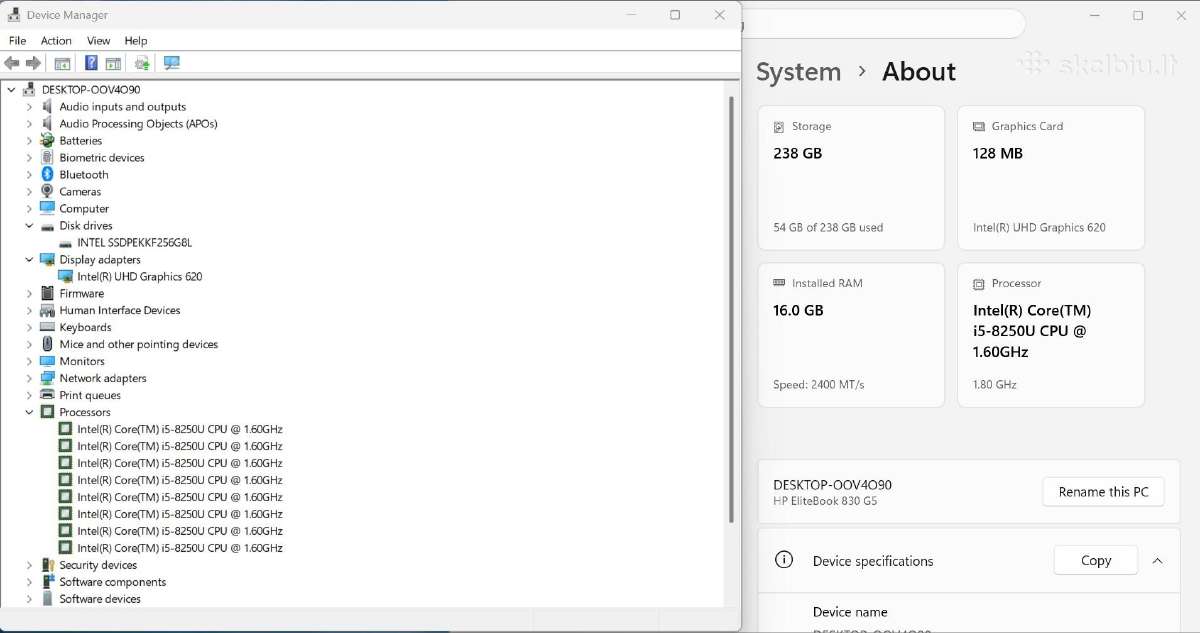The image size is (1200, 633).
Task: Select the Keyboards tree item label
Action: pyautogui.click(x=85, y=327)
